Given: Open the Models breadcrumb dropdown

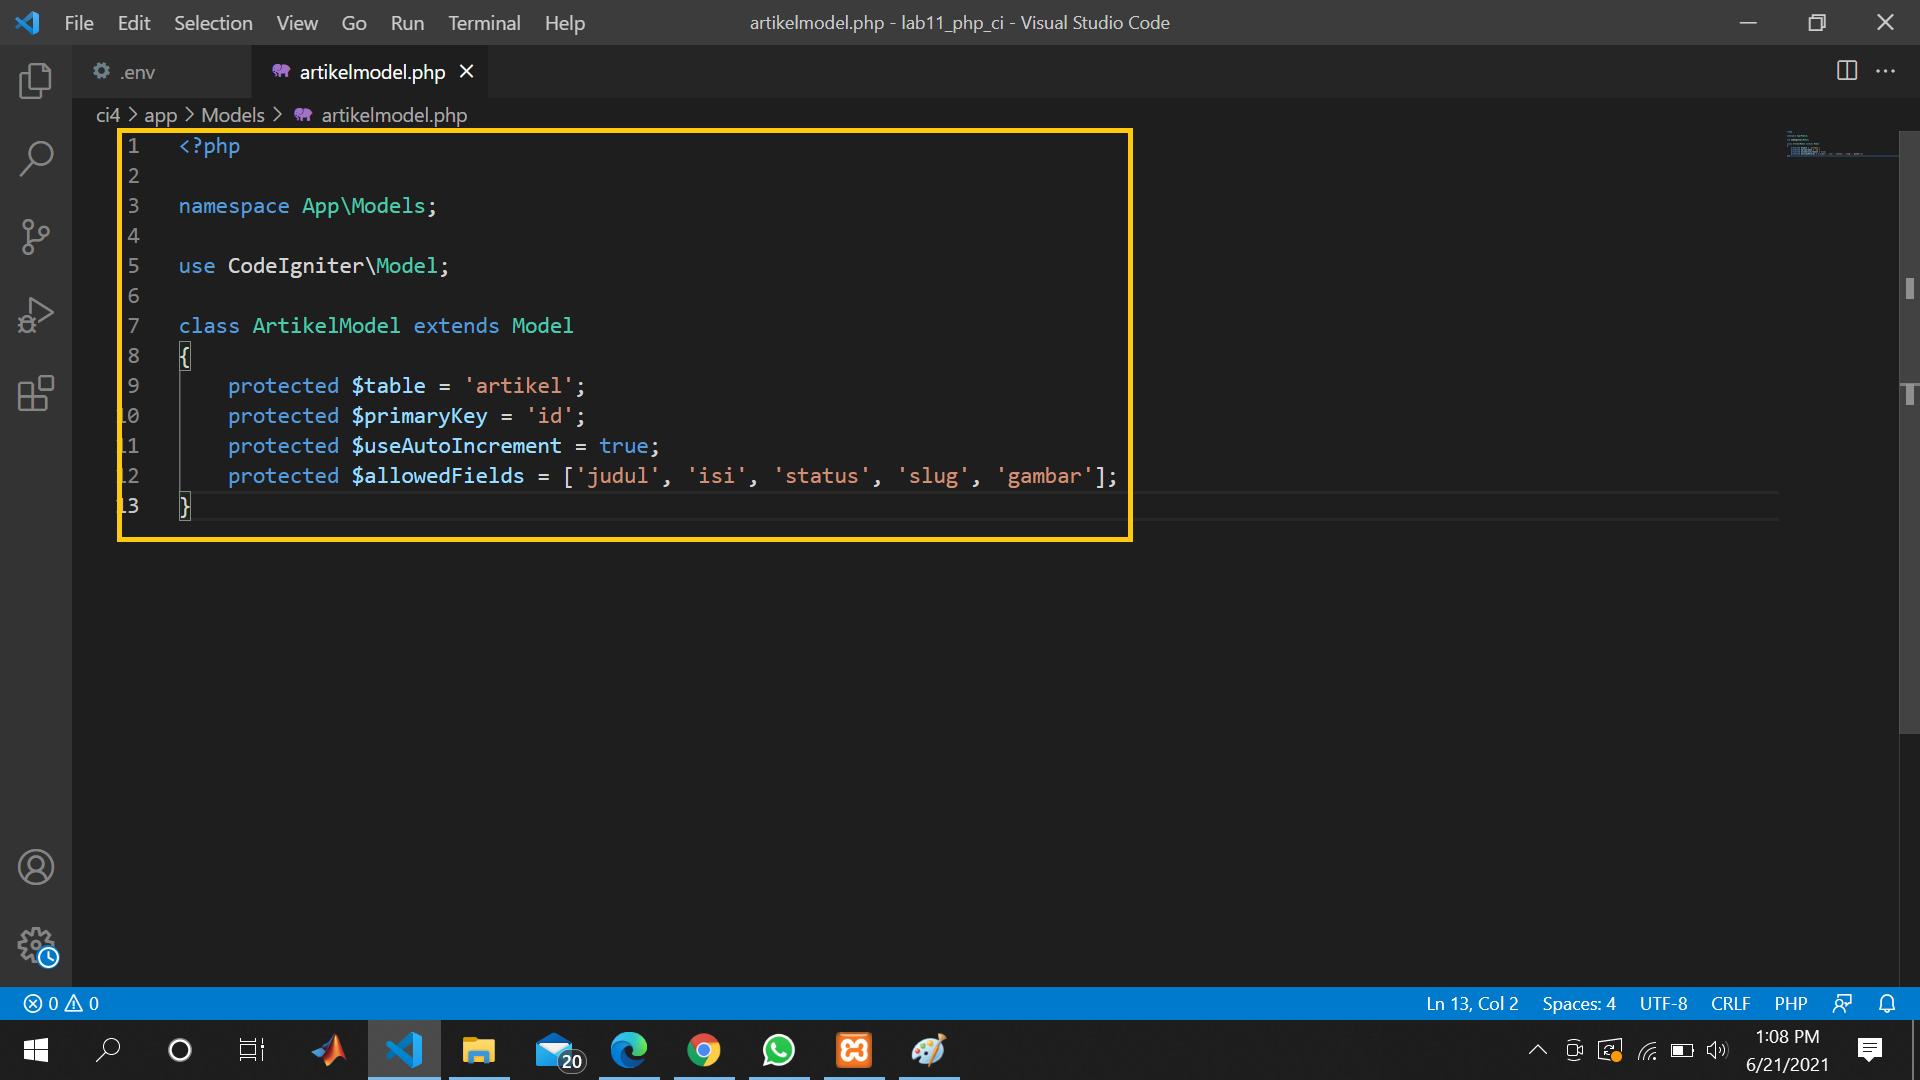Looking at the screenshot, I should [233, 115].
